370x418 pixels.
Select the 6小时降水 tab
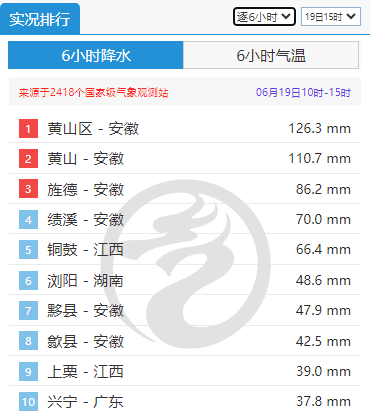(x=96, y=55)
